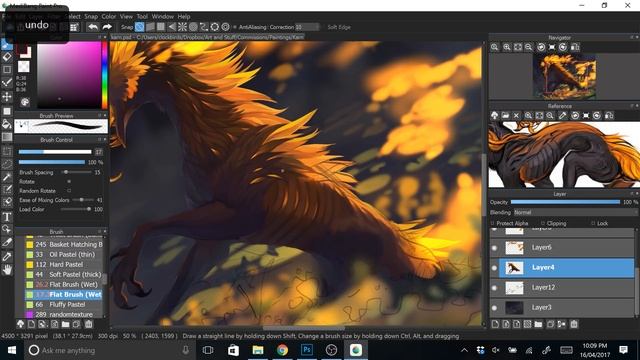Select the Text tool

(7, 216)
